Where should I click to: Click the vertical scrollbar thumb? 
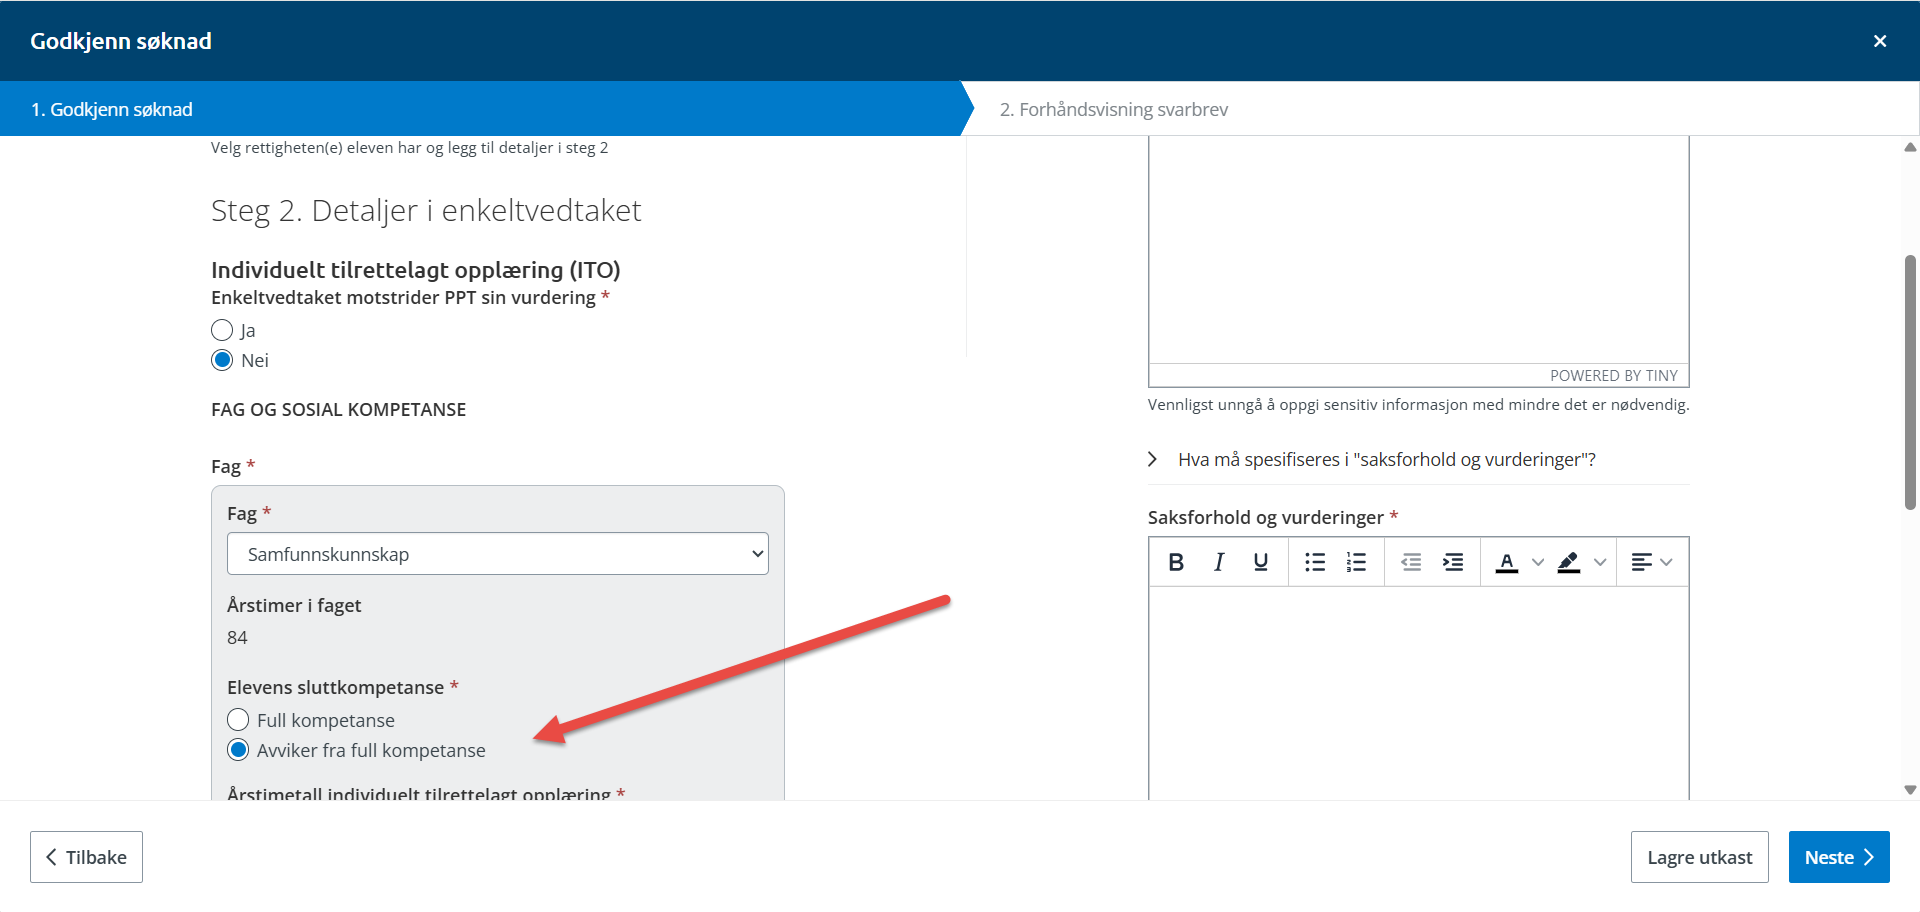pos(1910,383)
